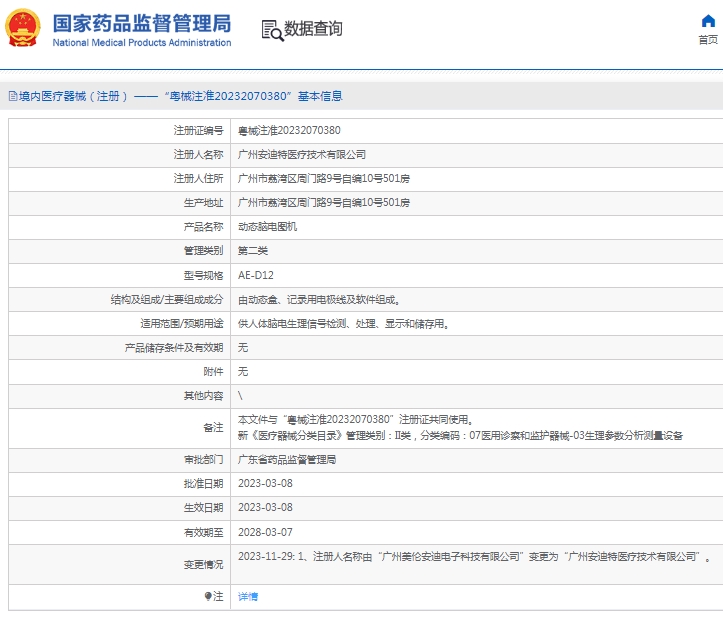The width and height of the screenshot is (723, 618).
Task: Click the 审批部门 row label
Action: click(203, 460)
